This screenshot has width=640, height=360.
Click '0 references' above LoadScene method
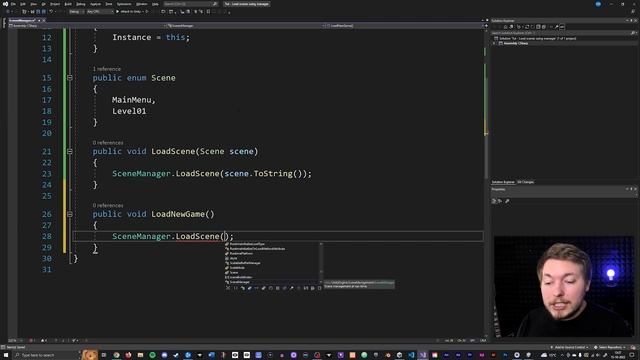[x=108, y=142]
